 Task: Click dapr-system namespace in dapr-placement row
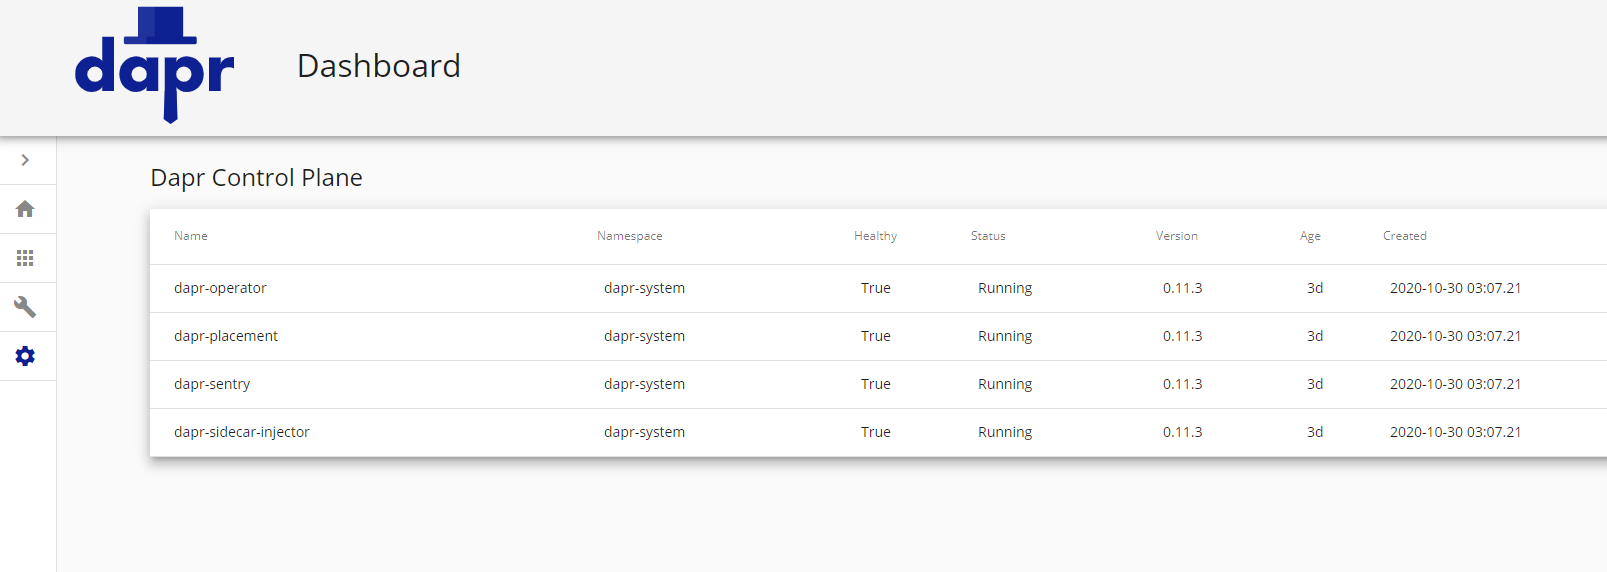click(x=645, y=336)
